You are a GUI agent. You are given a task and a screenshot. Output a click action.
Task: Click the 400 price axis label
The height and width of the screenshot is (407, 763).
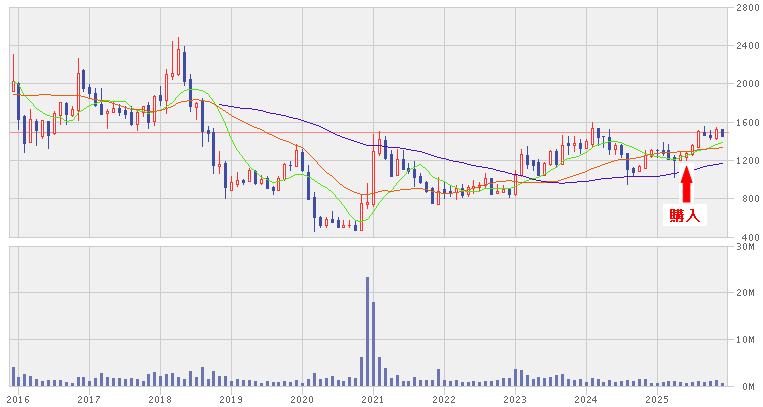pyautogui.click(x=747, y=237)
